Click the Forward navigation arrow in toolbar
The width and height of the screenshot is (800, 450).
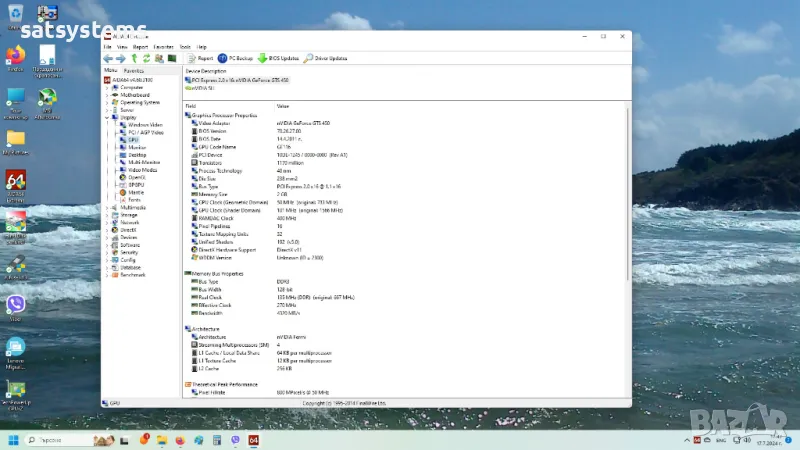click(x=120, y=59)
